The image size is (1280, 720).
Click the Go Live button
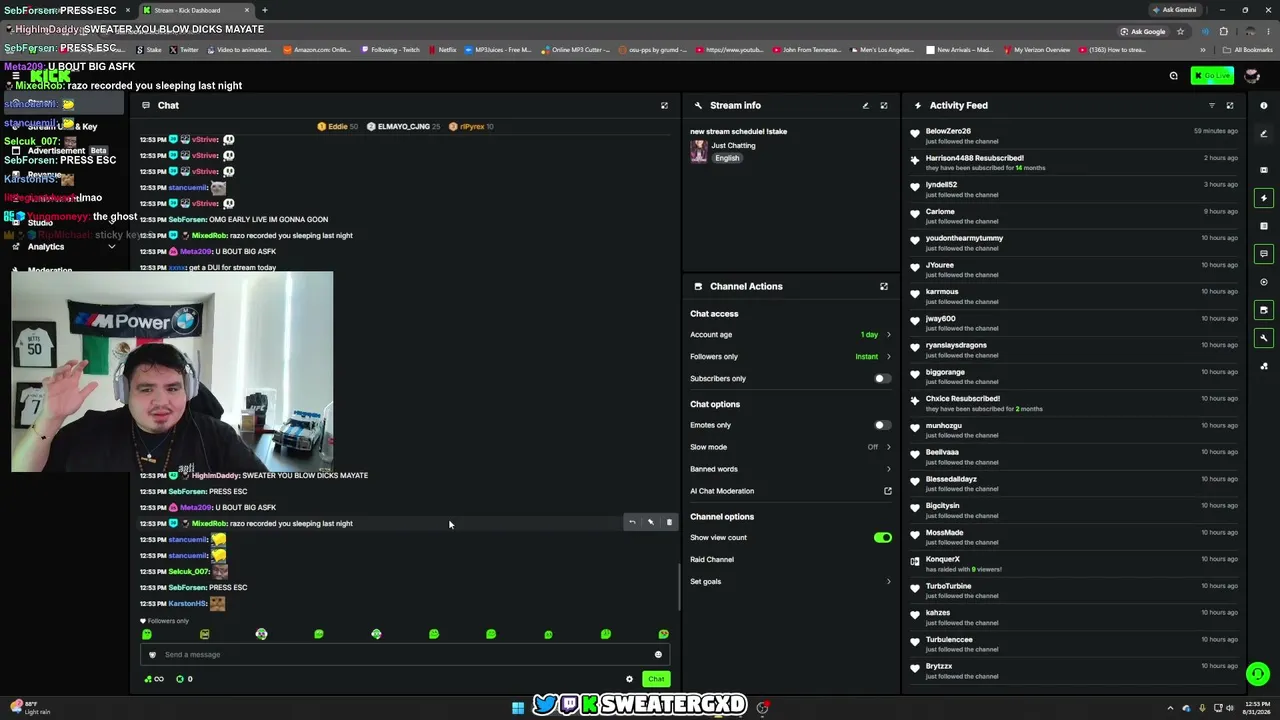tap(1212, 76)
